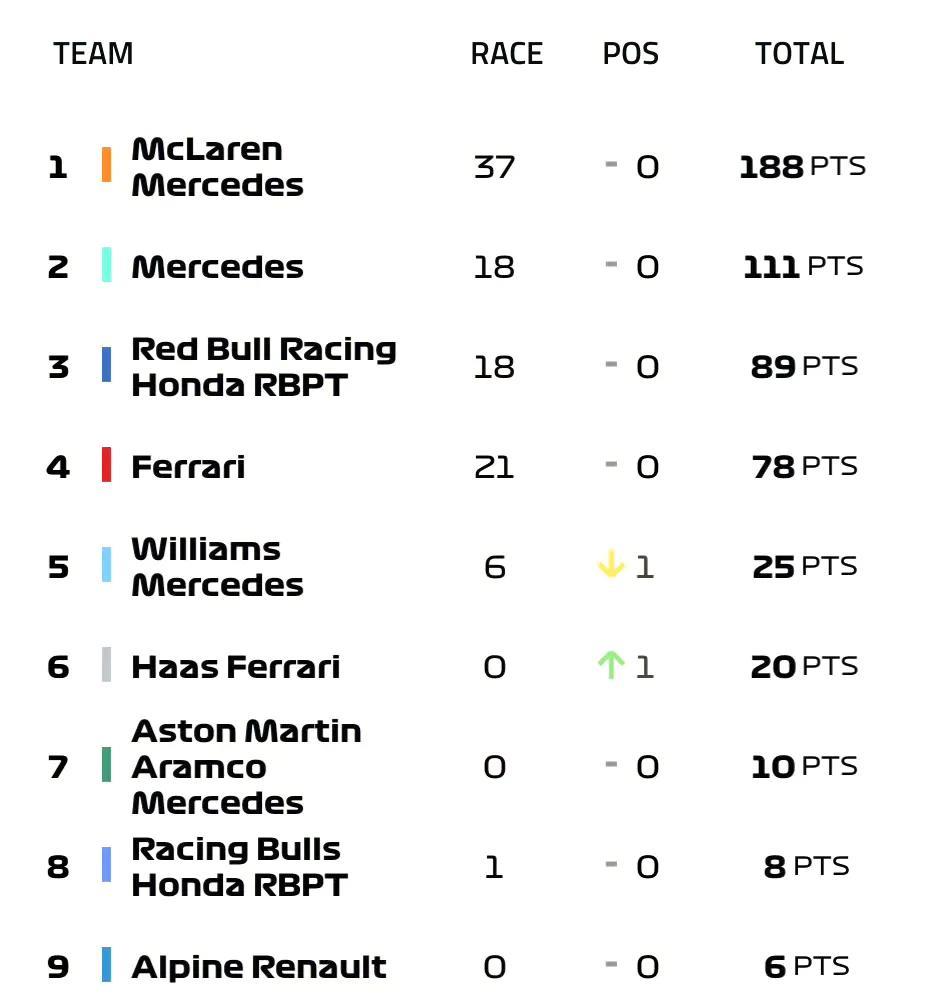
Task: Click the McLaren orange team color bar
Action: pyautogui.click(x=106, y=165)
